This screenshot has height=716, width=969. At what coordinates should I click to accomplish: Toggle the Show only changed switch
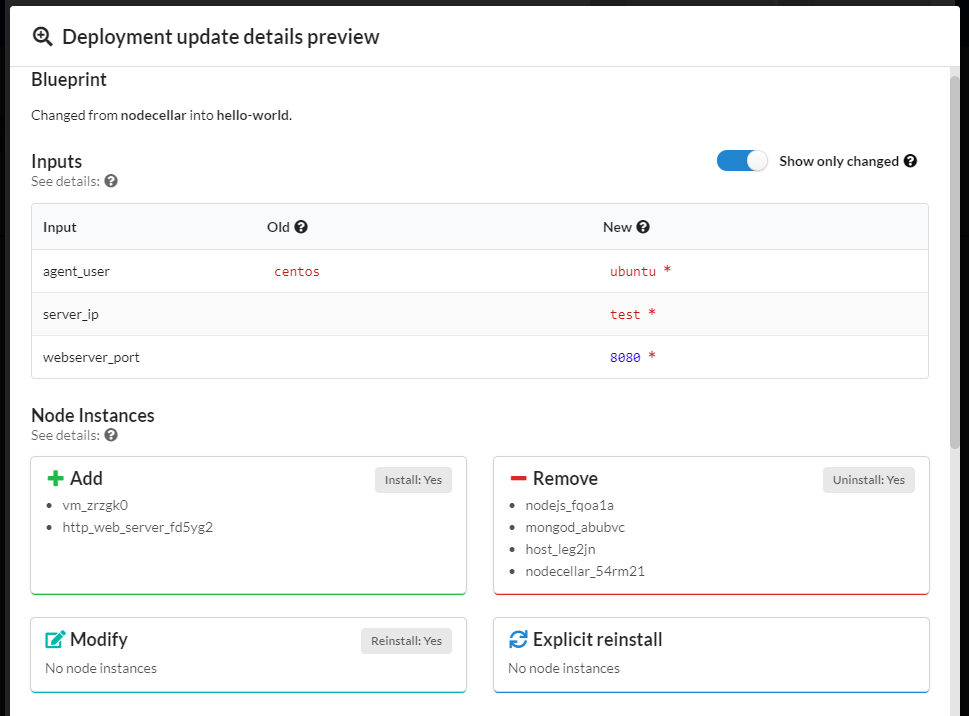742,161
